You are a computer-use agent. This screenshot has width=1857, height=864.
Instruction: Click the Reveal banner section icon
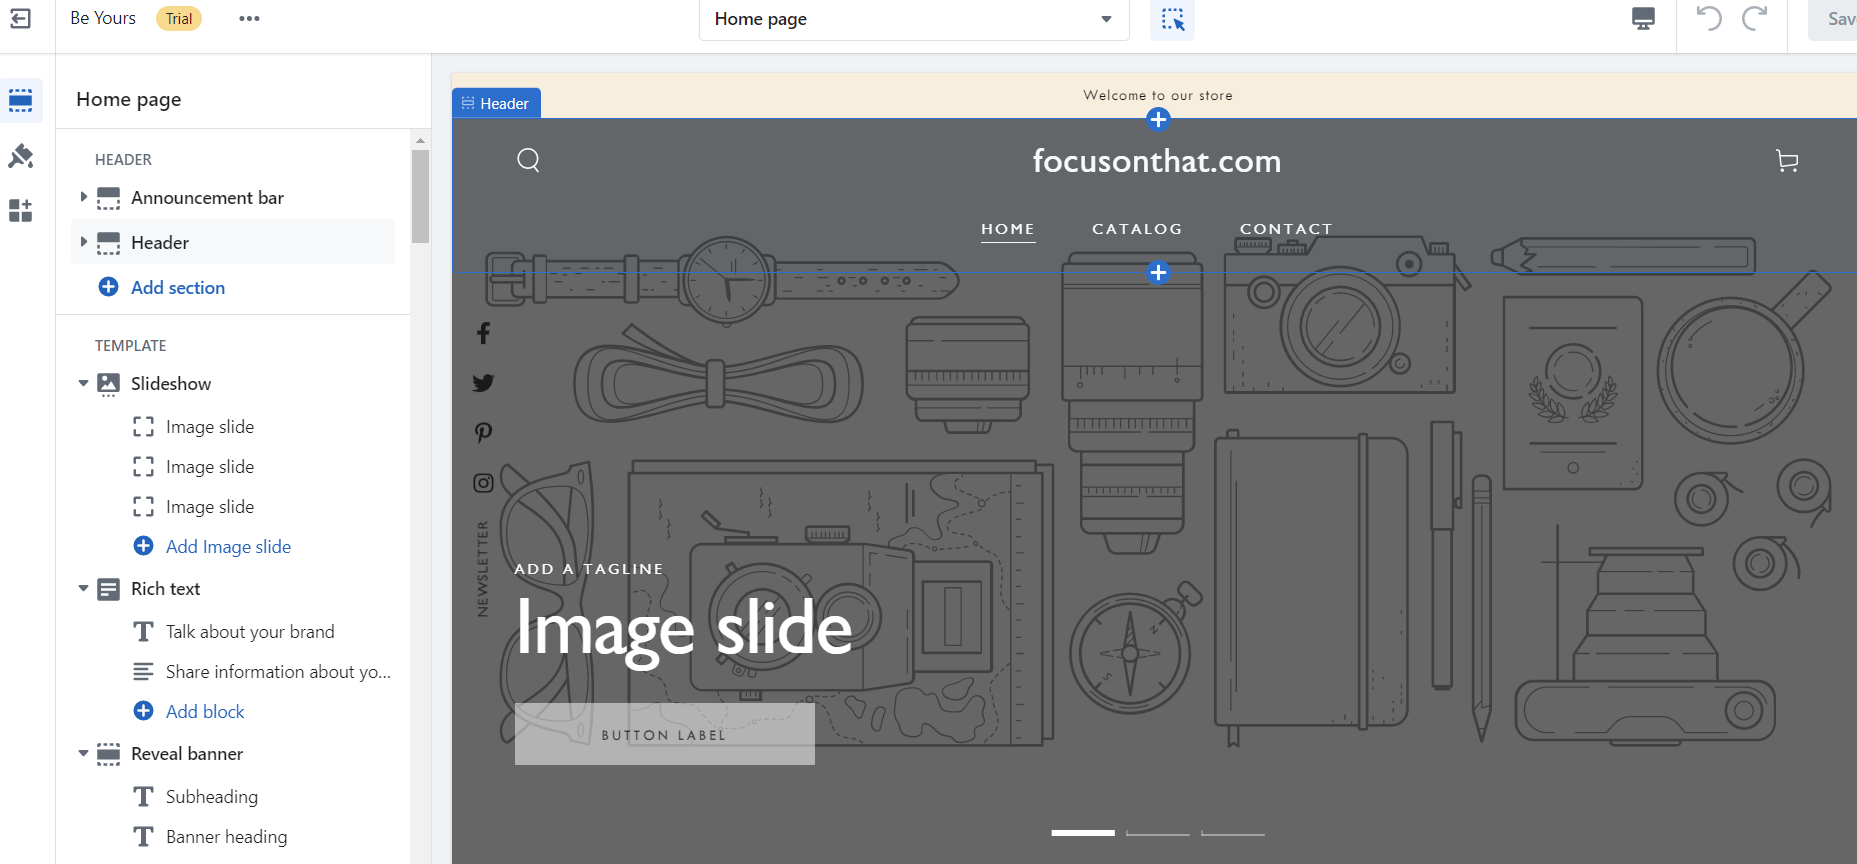(108, 754)
